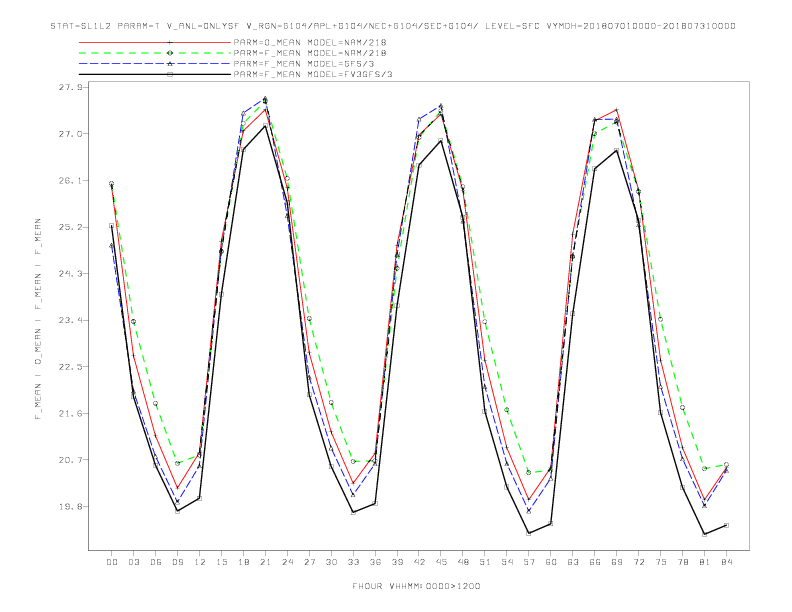Click the y-axis tick label 24.3
This screenshot has width=792, height=612.
point(70,274)
